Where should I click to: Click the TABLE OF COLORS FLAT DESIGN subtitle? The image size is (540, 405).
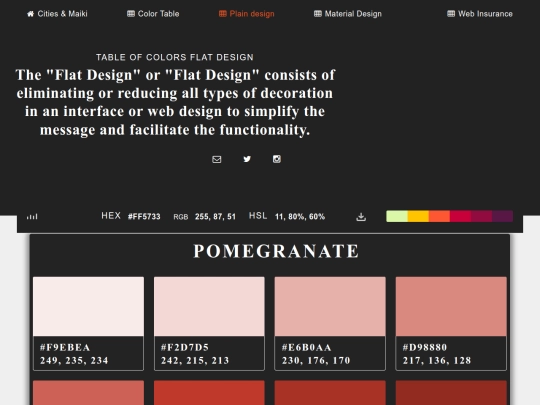tap(175, 57)
